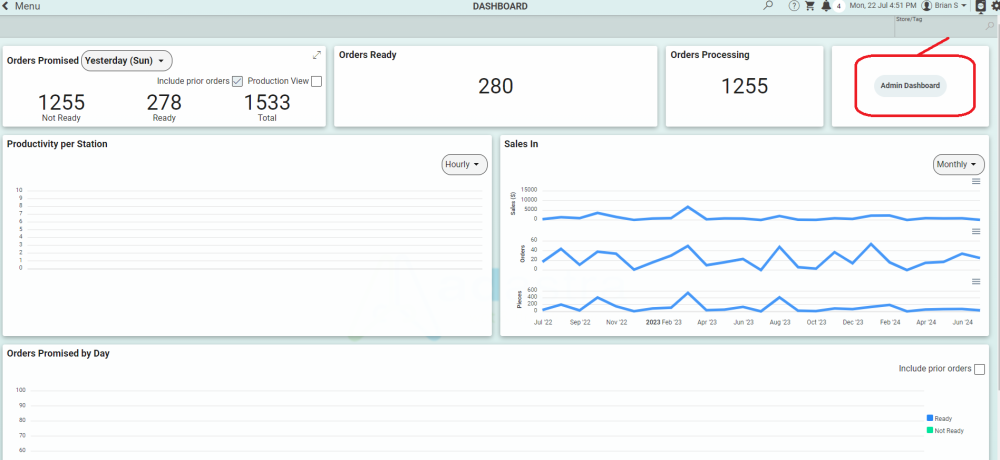Open the Admin Dashboard button

(910, 85)
